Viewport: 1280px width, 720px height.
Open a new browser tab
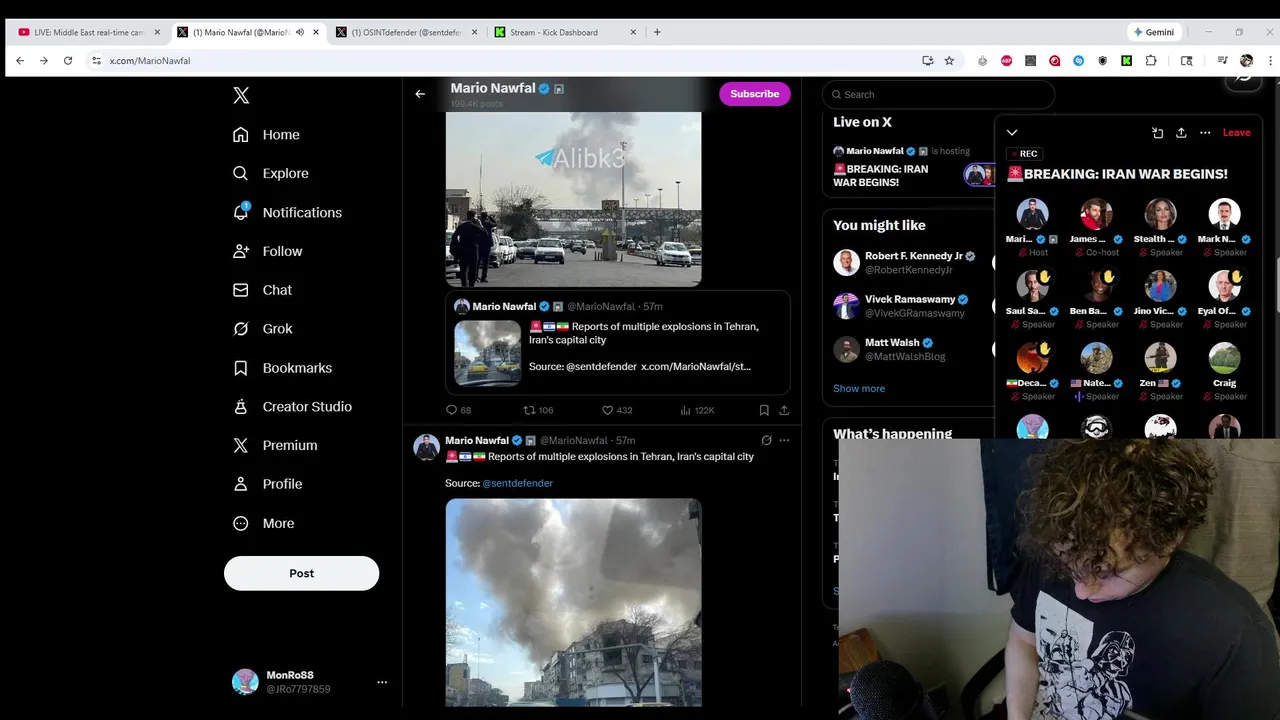[657, 32]
